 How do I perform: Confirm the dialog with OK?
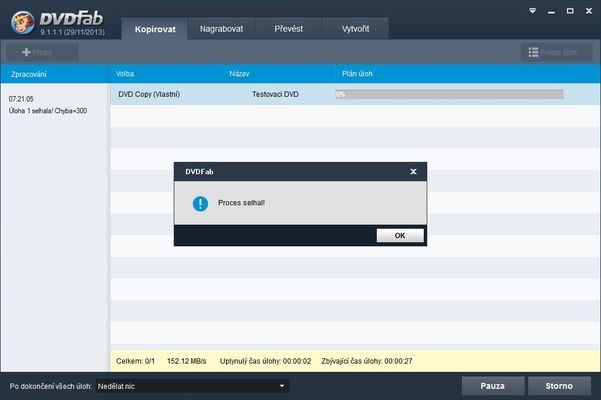400,235
